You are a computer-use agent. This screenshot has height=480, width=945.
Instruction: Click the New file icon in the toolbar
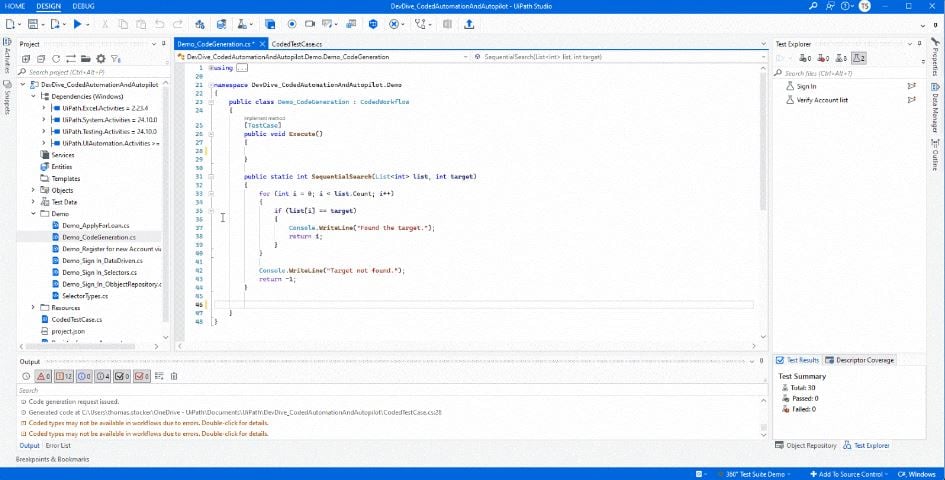tap(10, 24)
